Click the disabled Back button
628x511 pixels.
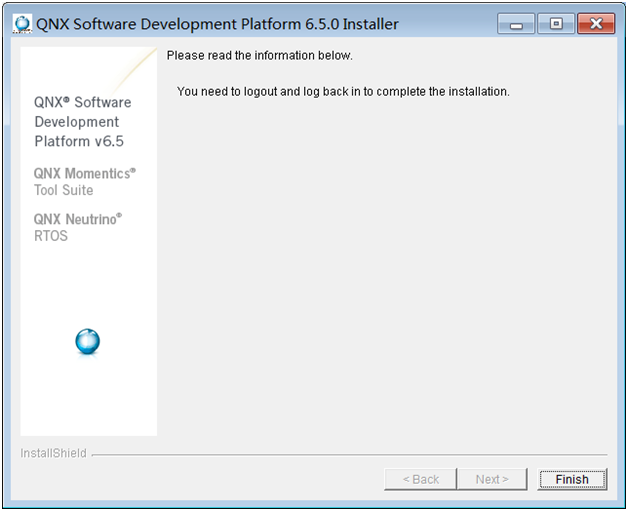point(420,479)
